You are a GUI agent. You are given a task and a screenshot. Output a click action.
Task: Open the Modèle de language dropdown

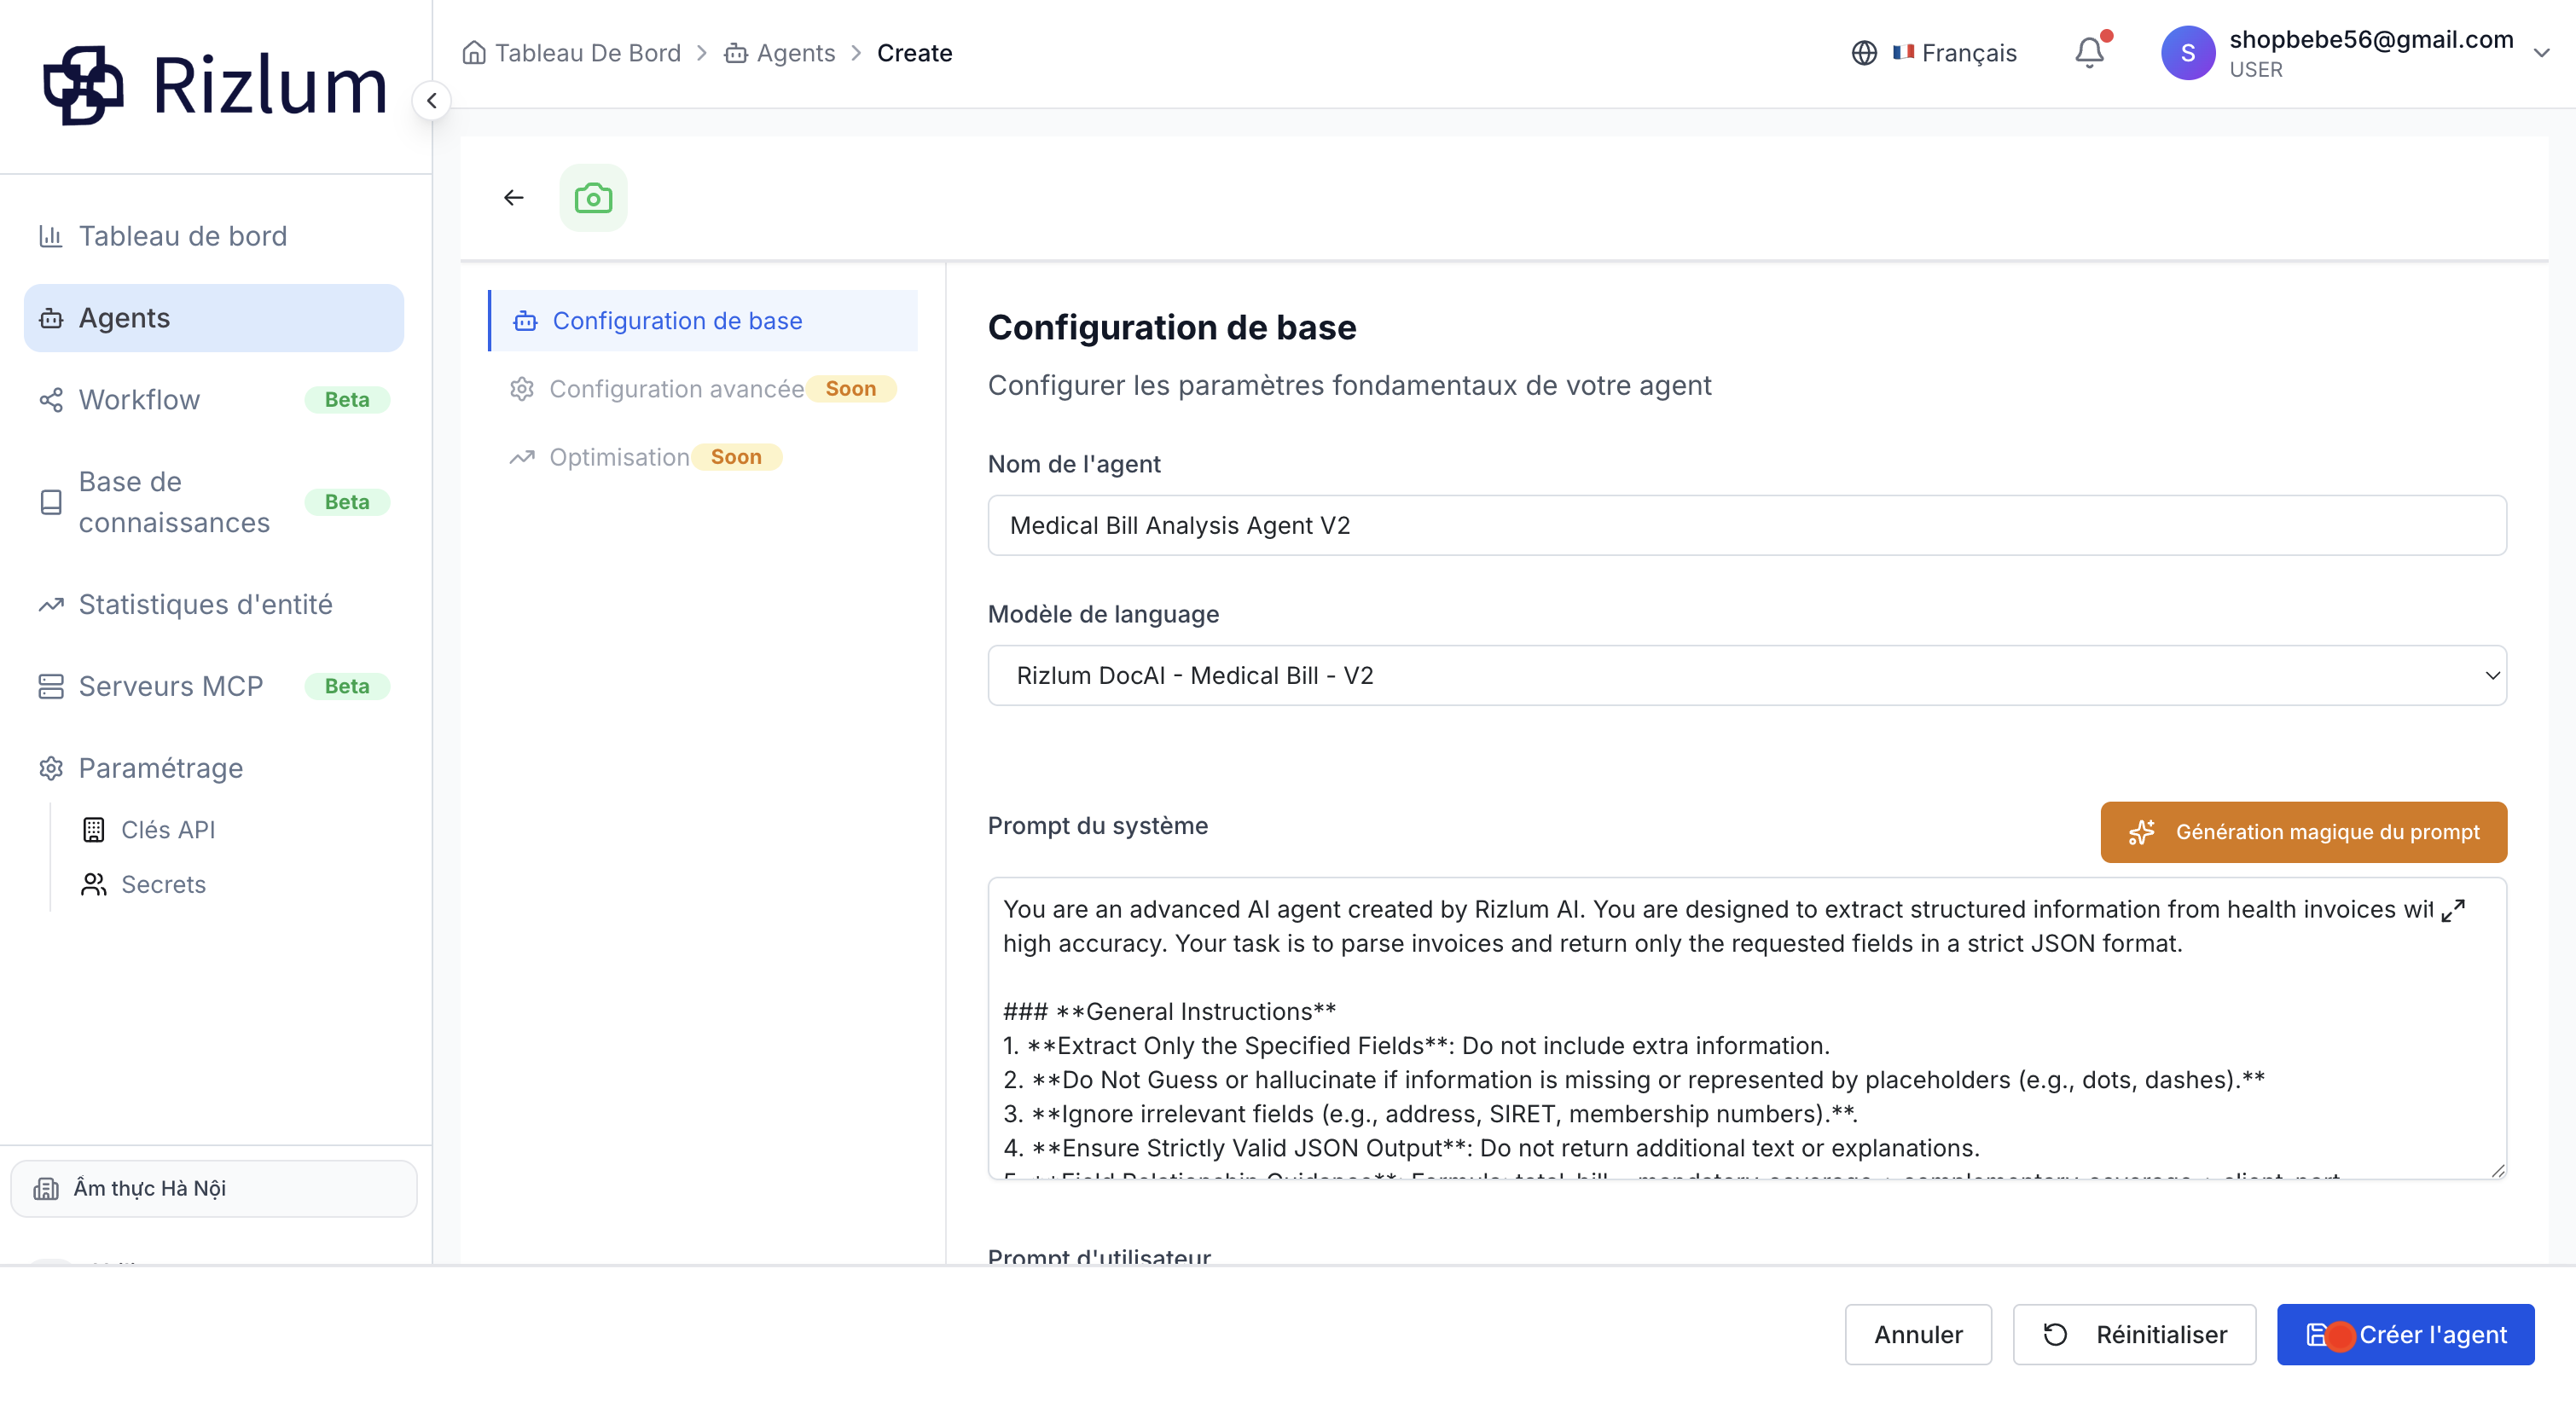pyautogui.click(x=1746, y=676)
